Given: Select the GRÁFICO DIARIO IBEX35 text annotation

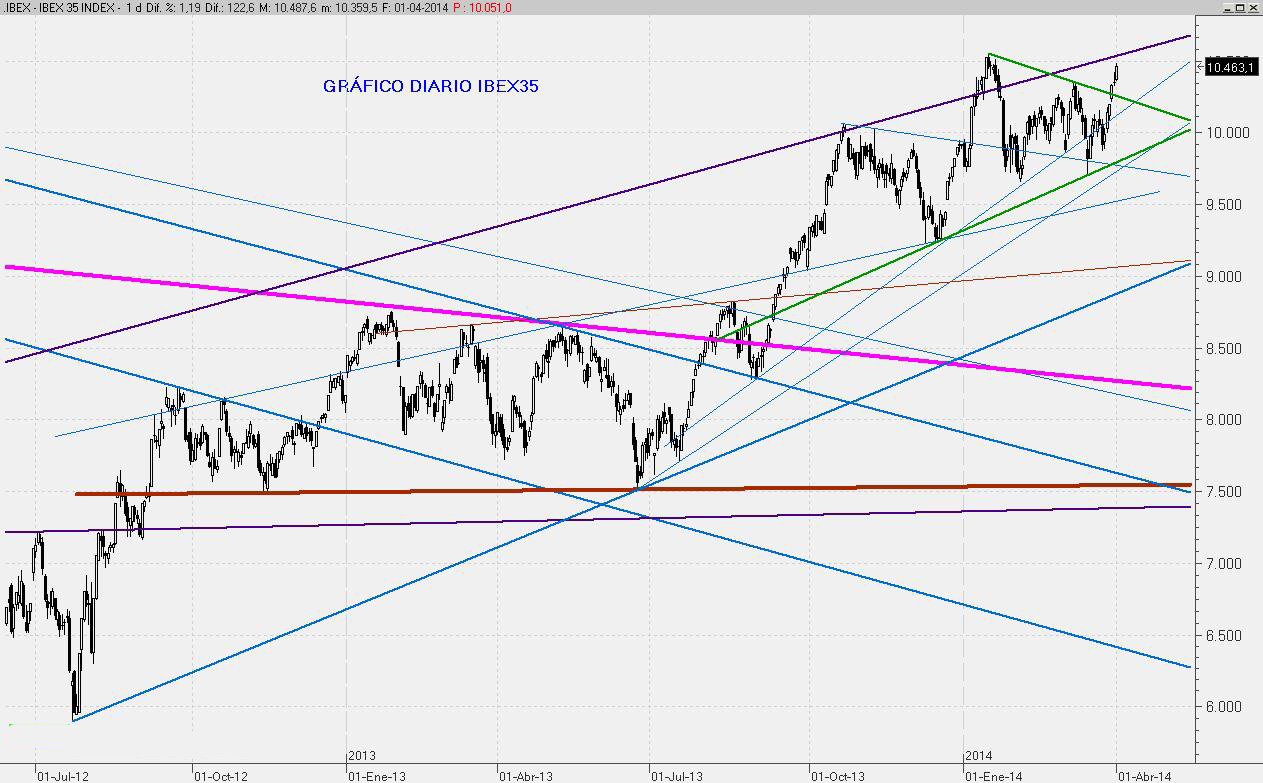Looking at the screenshot, I should (430, 86).
